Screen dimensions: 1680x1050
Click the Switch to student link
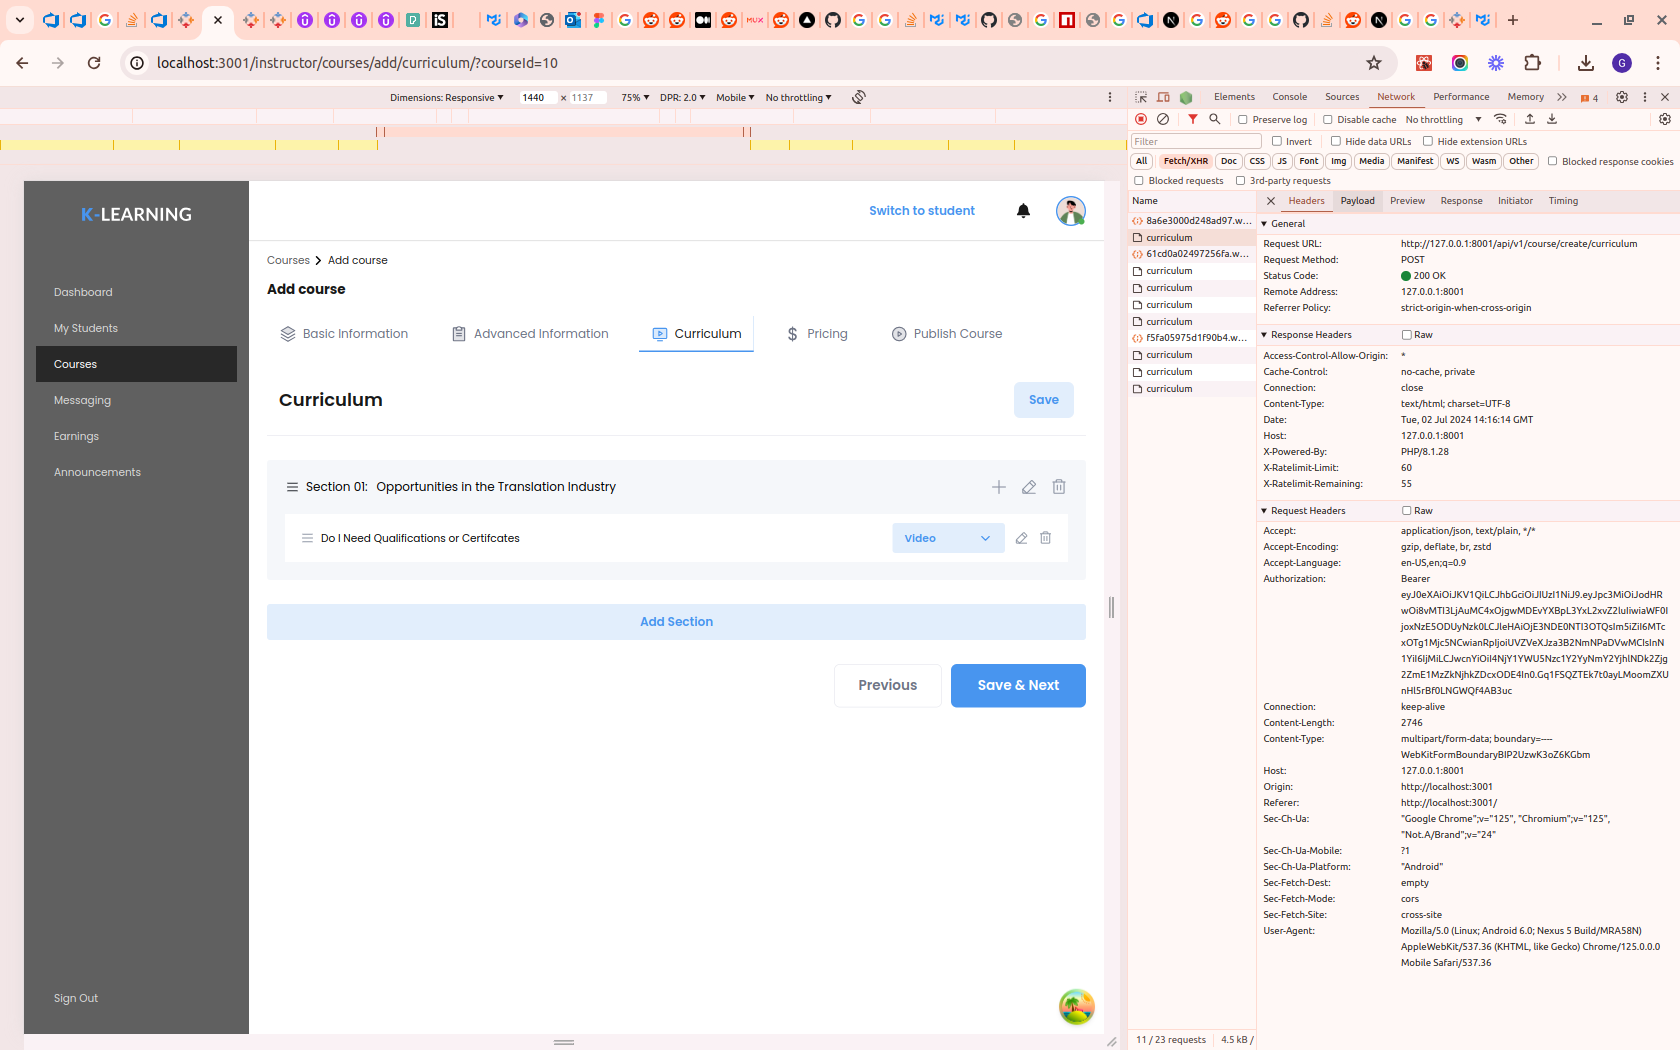coord(921,211)
